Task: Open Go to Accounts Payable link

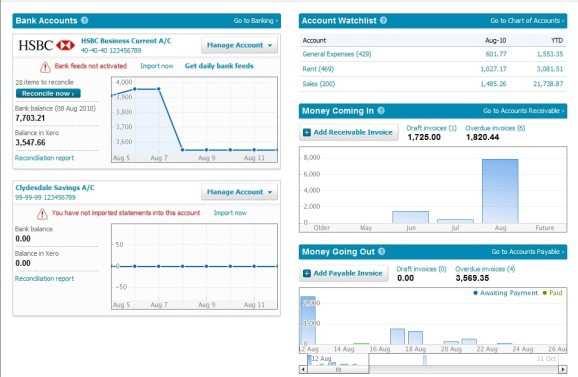Action: [x=528, y=252]
